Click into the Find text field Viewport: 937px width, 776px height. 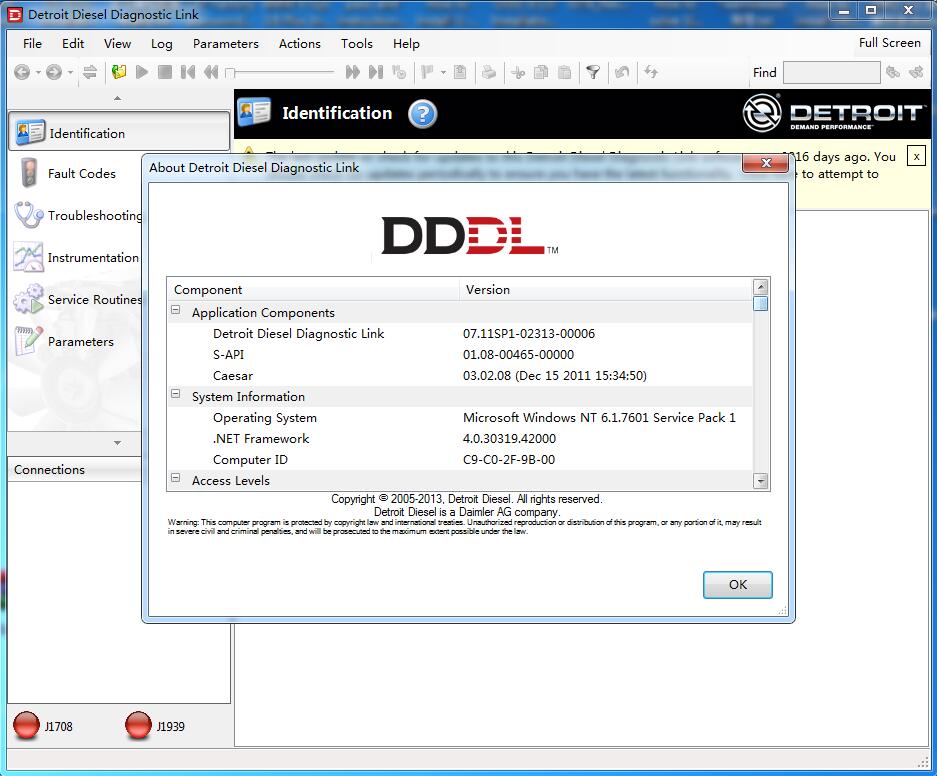831,72
